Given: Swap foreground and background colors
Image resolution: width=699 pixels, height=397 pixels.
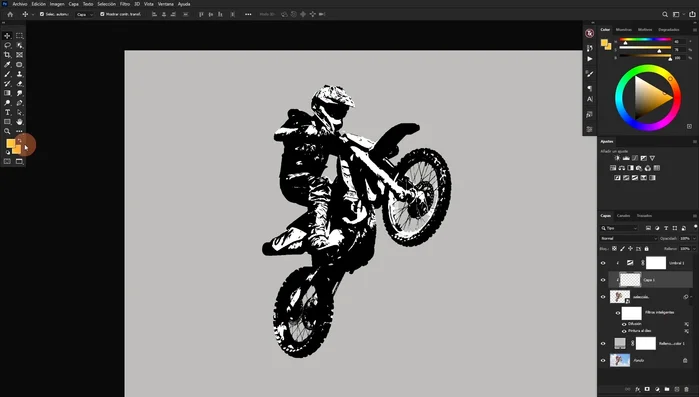Looking at the screenshot, I should click(x=20, y=140).
